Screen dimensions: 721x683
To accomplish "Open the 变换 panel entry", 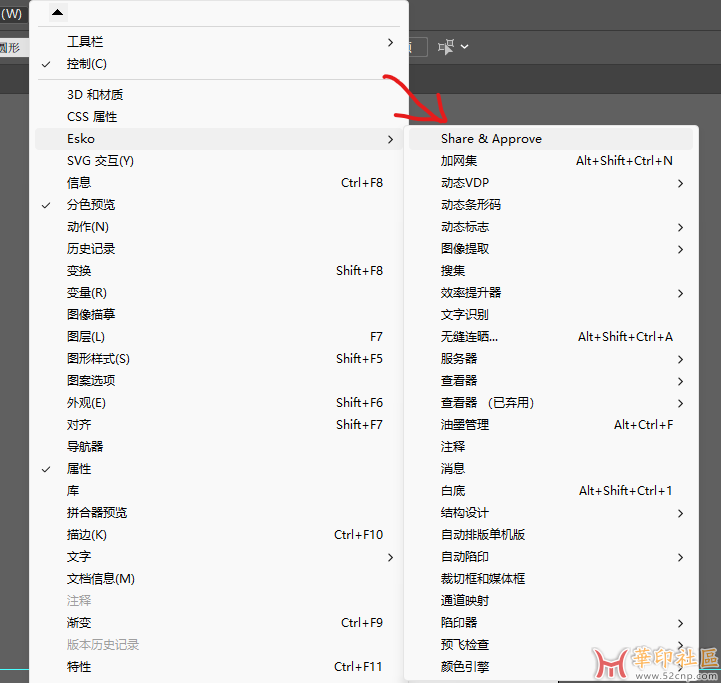I will [x=219, y=270].
